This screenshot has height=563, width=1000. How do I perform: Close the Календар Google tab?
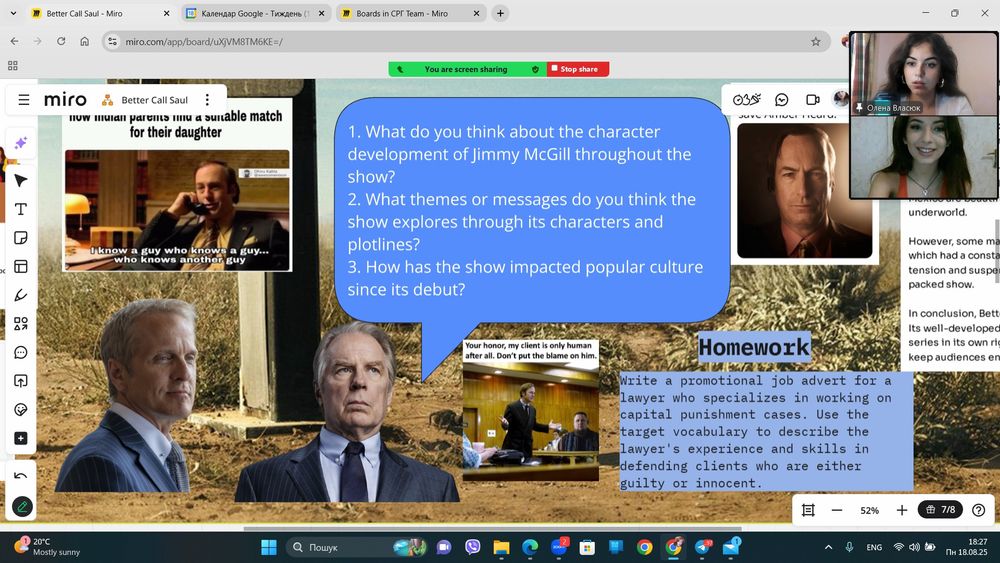tap(321, 13)
